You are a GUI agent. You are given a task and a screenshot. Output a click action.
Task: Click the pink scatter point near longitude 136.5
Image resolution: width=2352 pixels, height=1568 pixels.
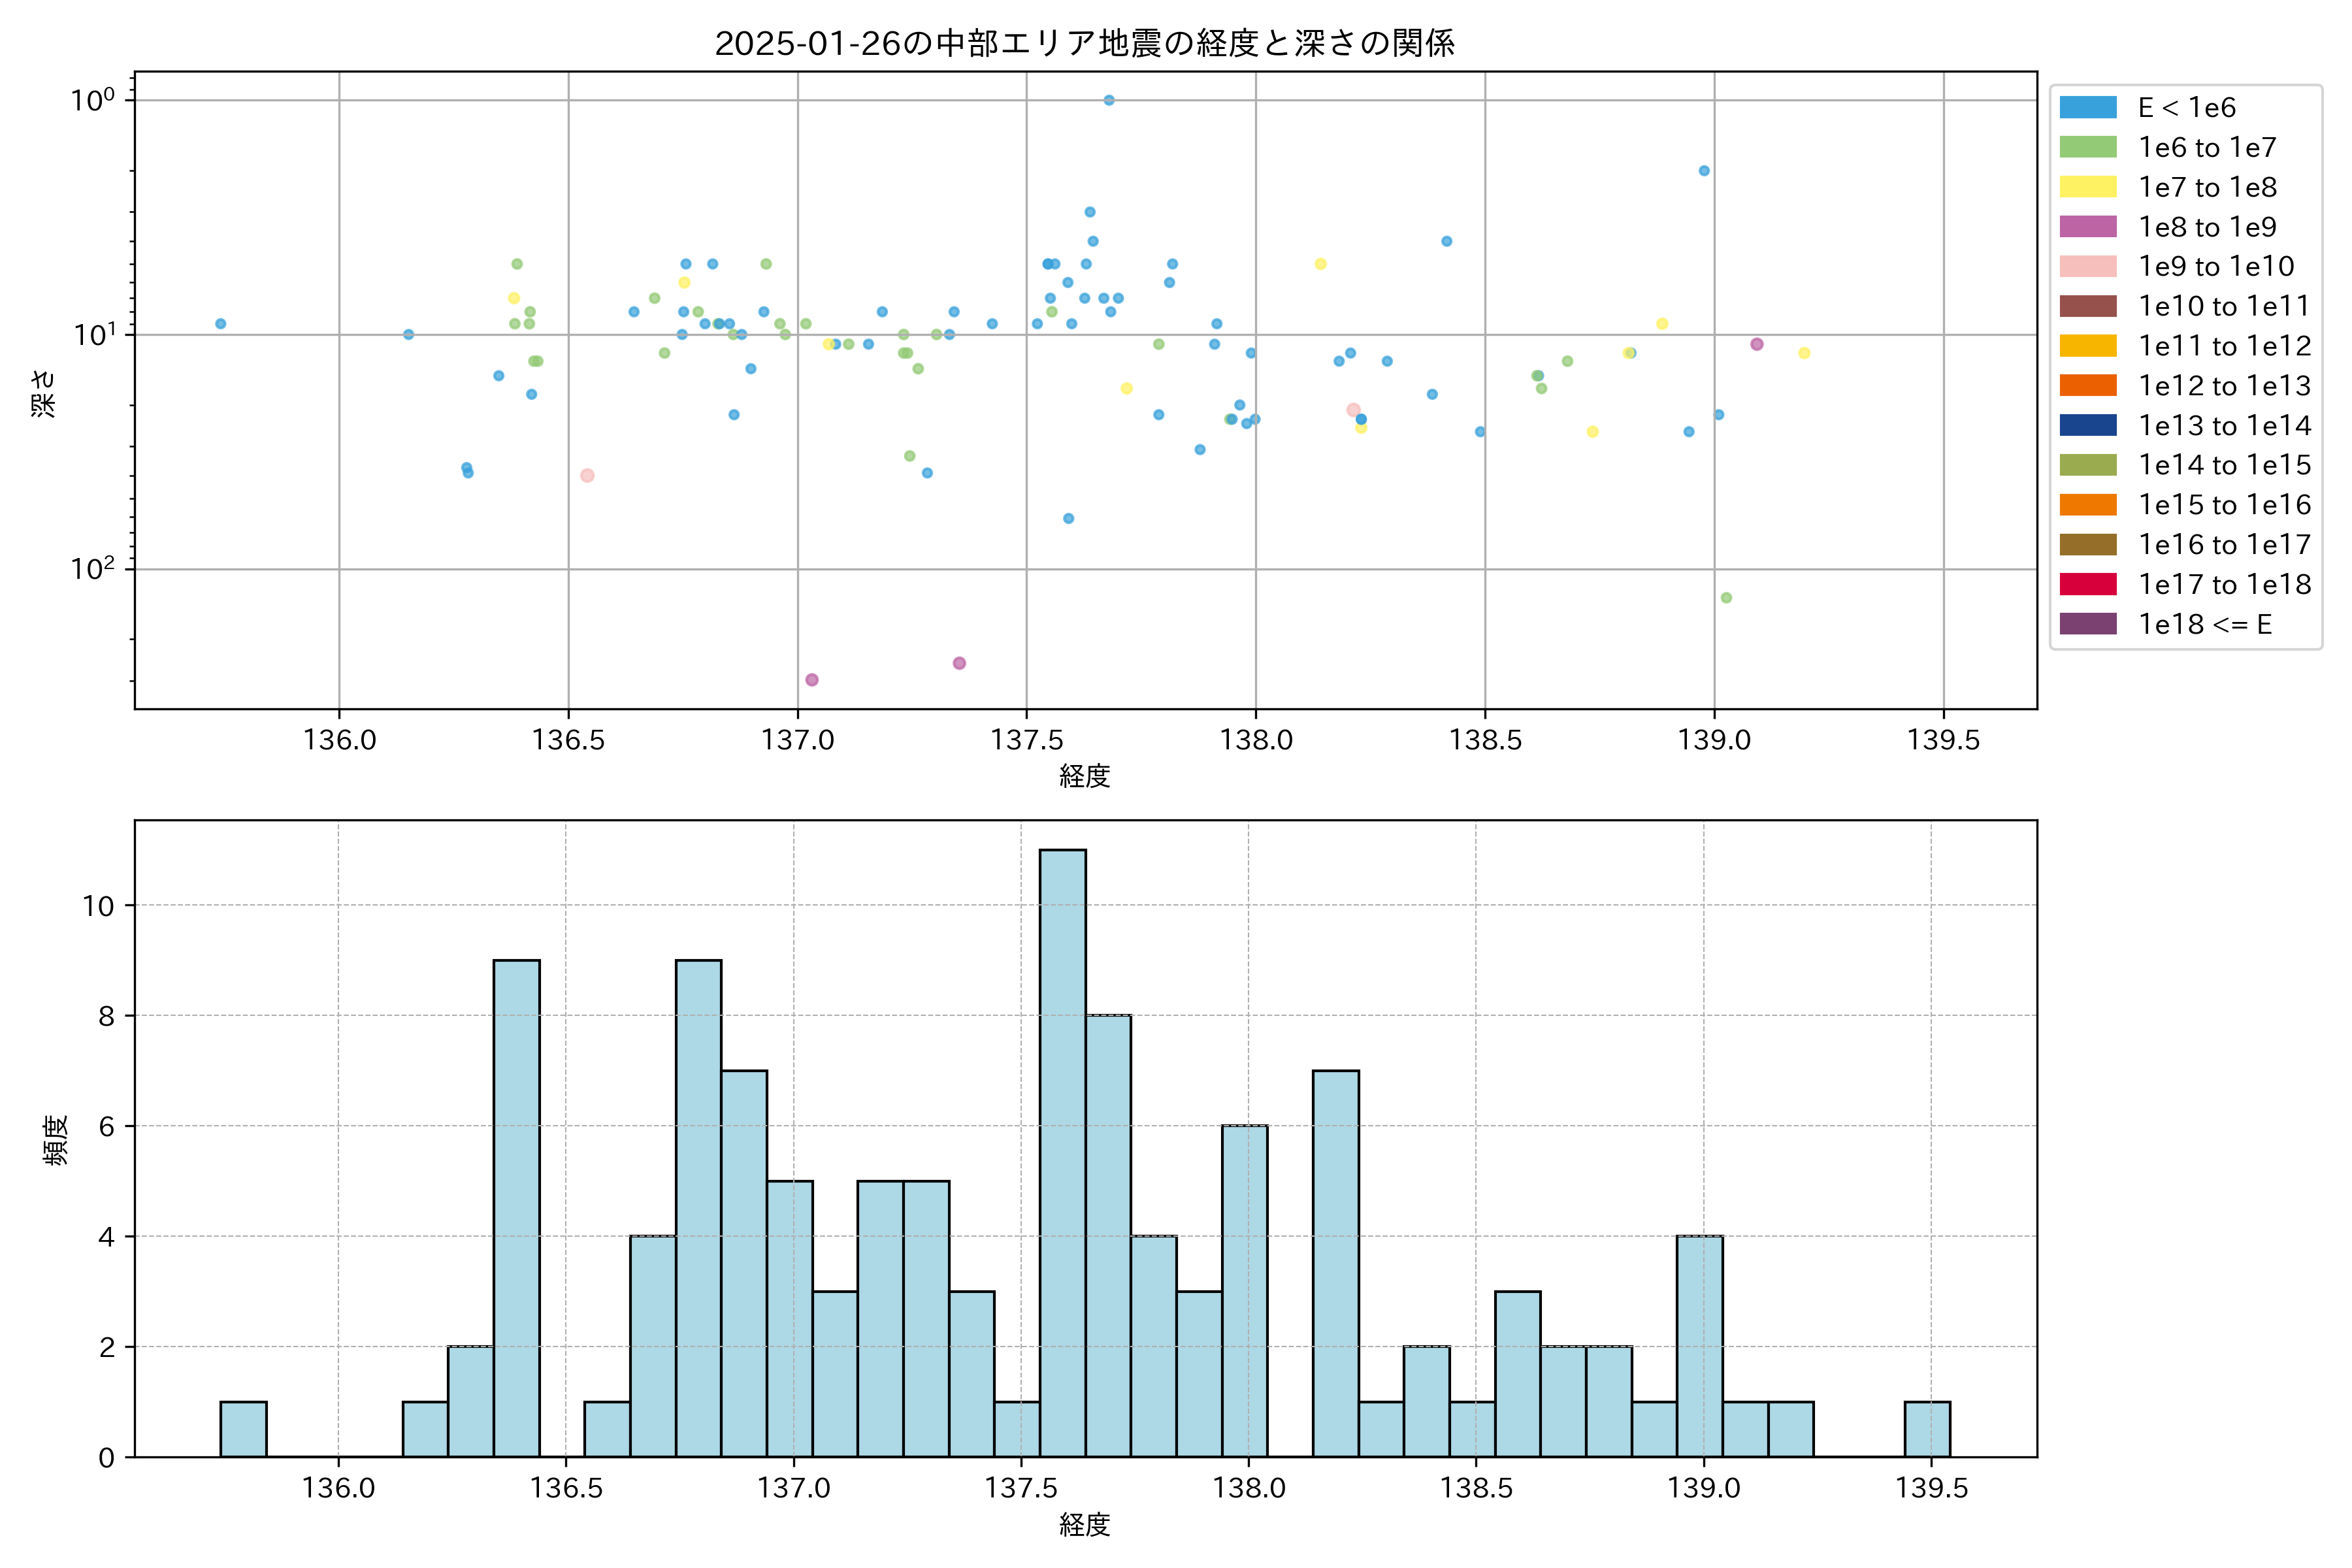pyautogui.click(x=587, y=476)
